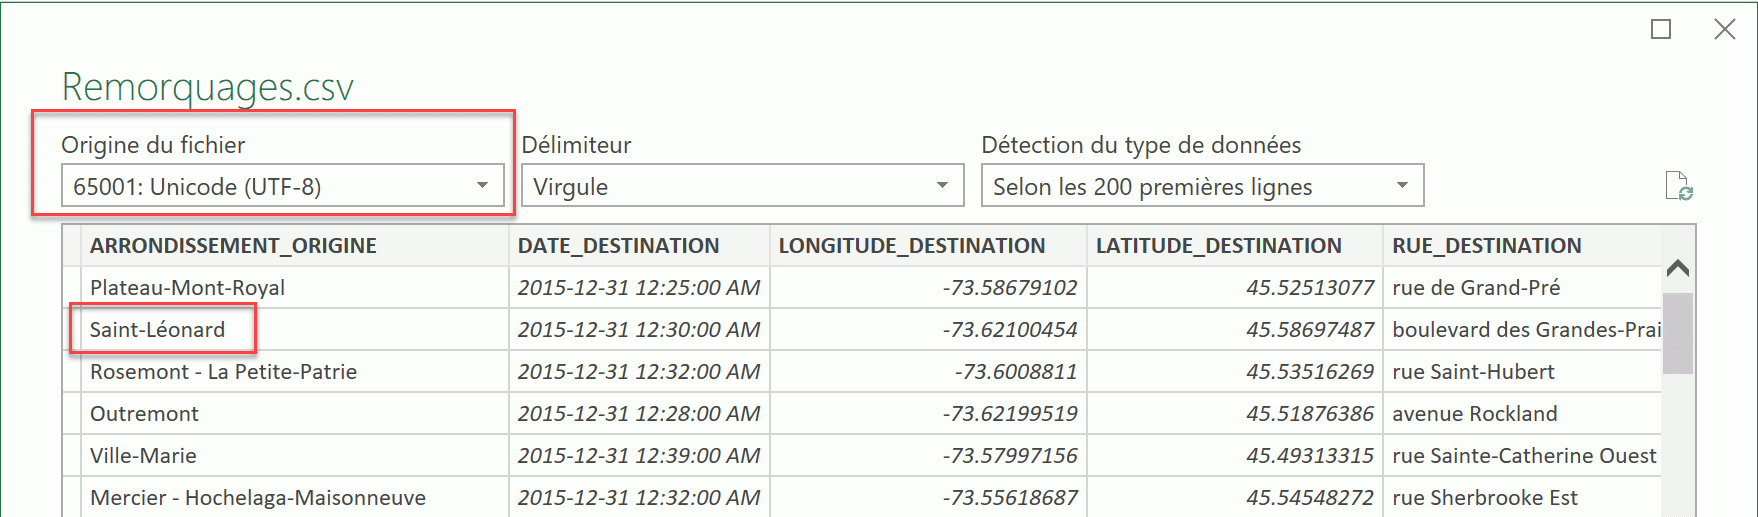Click the LATITUDE_DESTINATION column header
This screenshot has width=1758, height=517.
click(x=1218, y=246)
